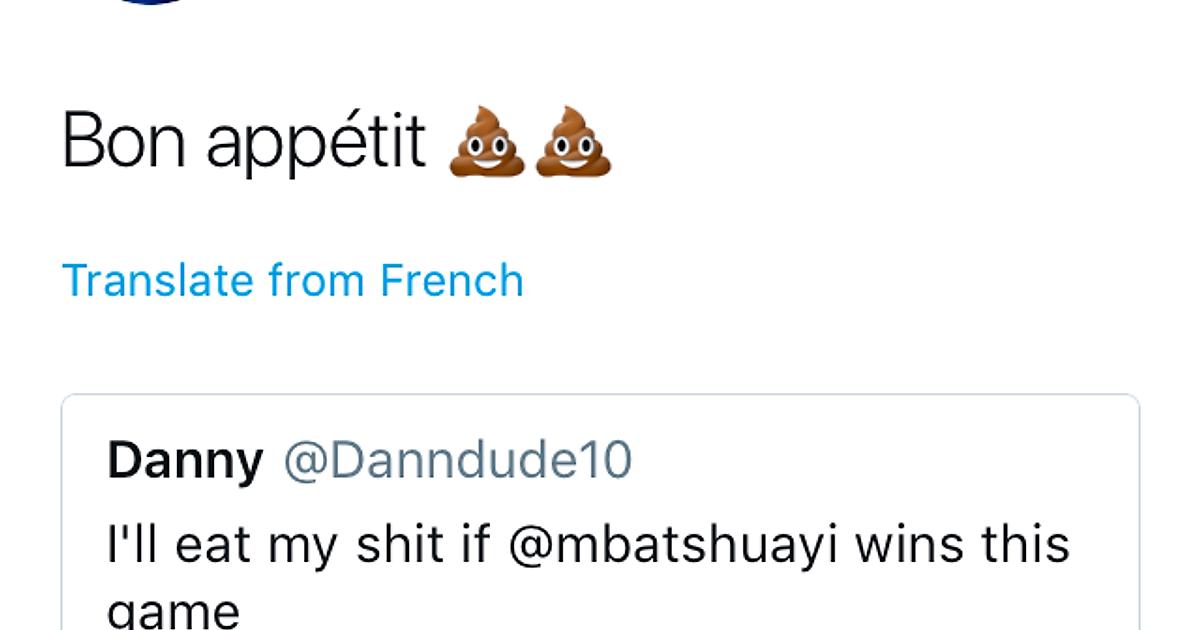Open Danny's profile via display name
Screen dimensions: 1200x630
coord(185,461)
